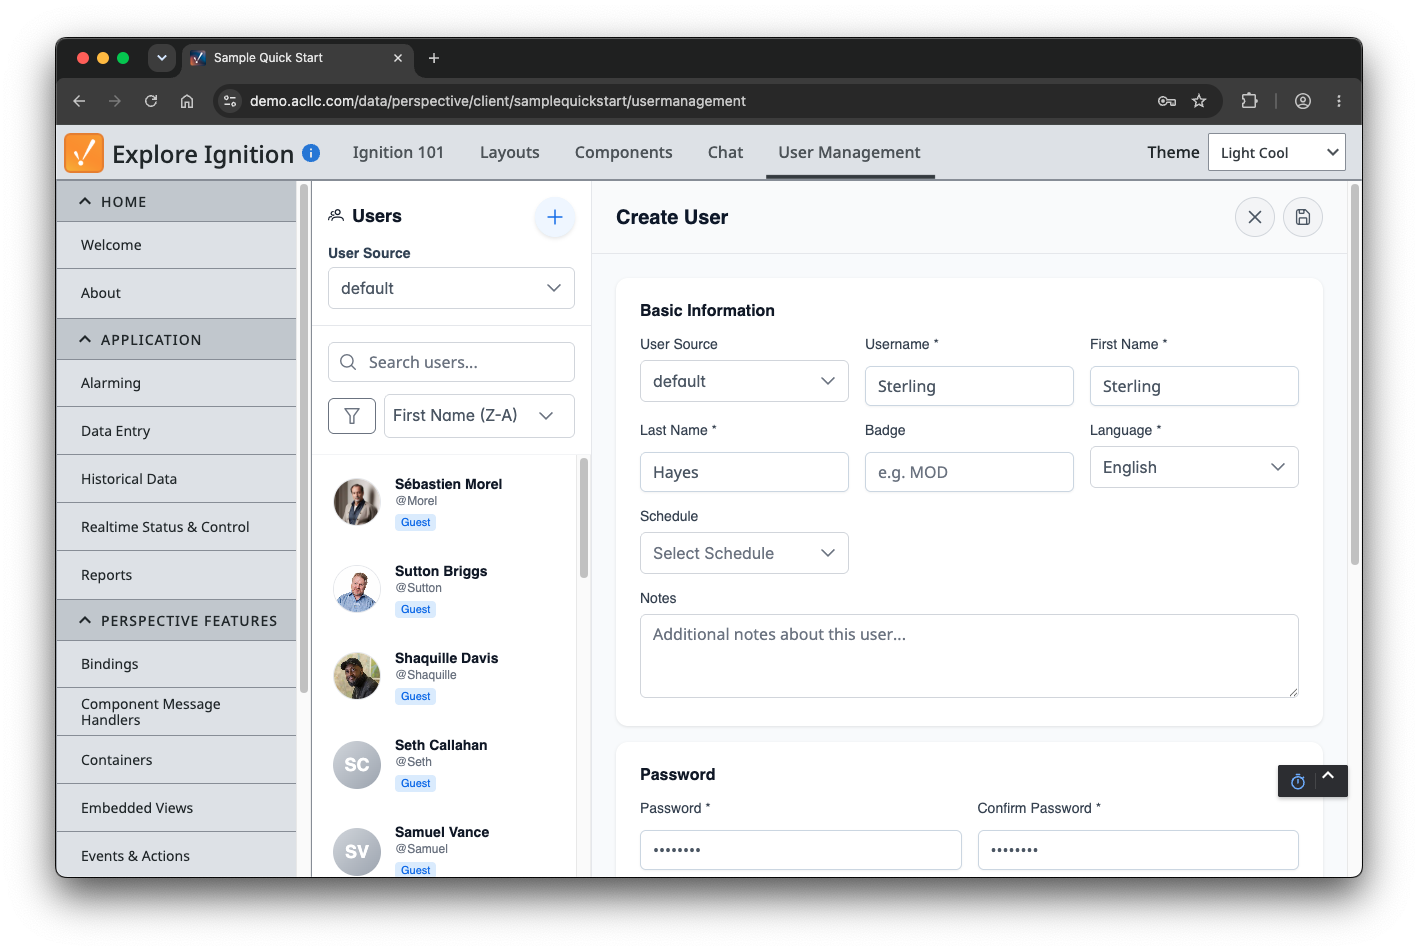
Task: Click the Badge field
Action: click(969, 472)
